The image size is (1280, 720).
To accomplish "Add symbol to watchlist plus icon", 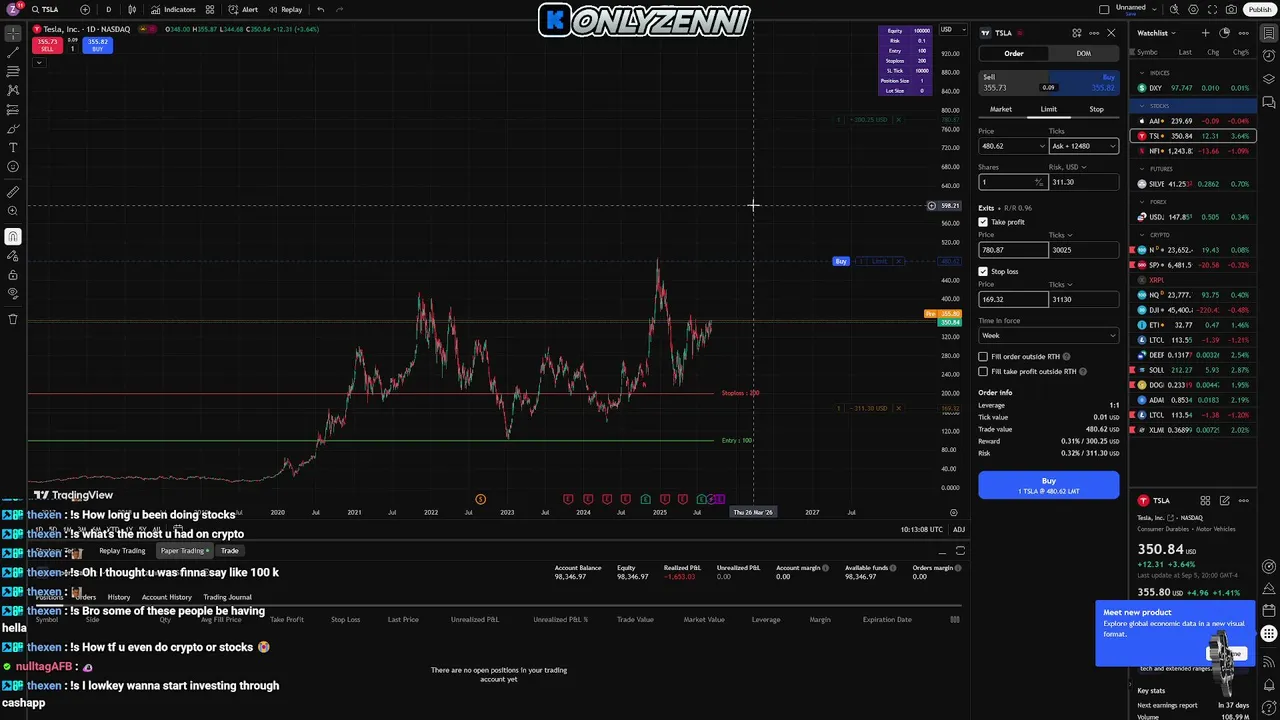I will (1206, 33).
